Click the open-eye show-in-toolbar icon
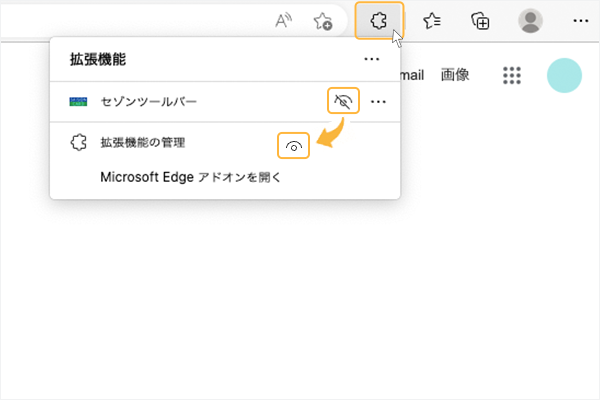600x400 pixels. point(293,145)
